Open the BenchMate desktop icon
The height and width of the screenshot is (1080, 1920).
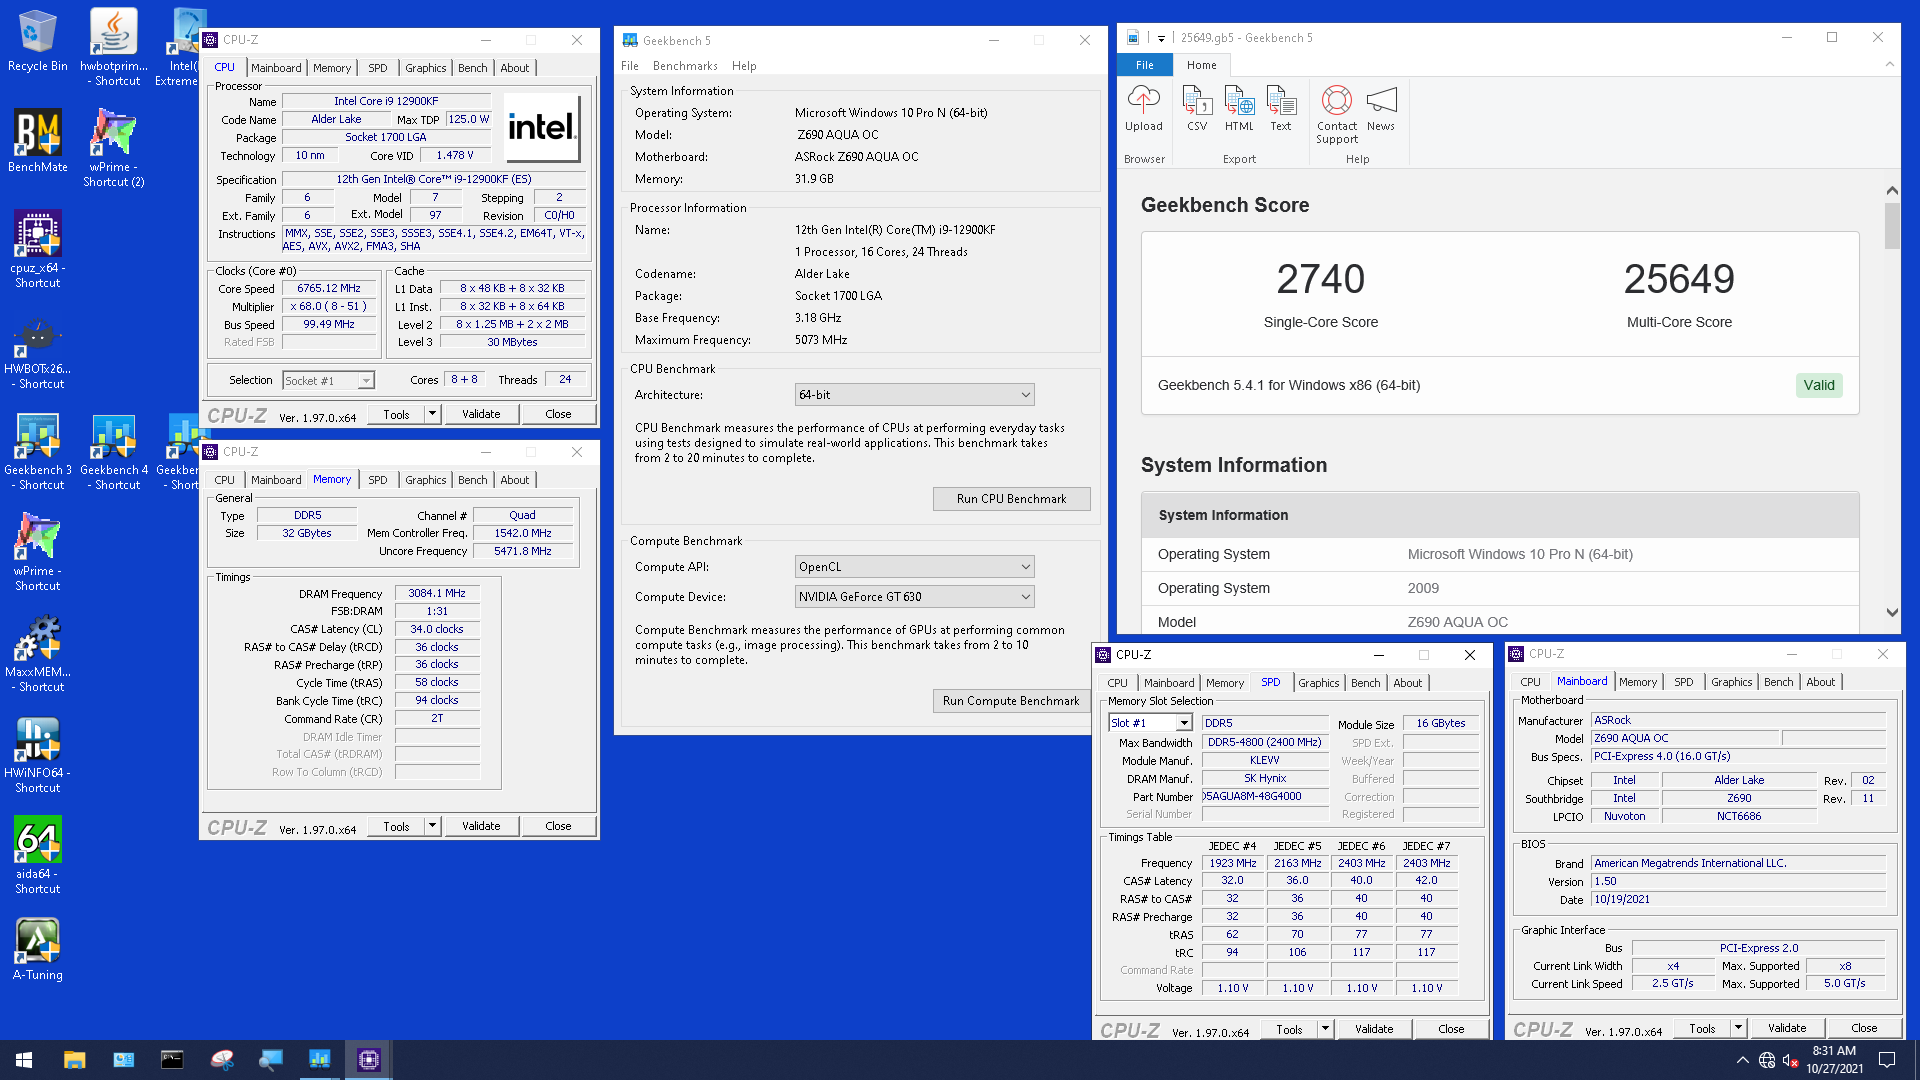coord(37,141)
